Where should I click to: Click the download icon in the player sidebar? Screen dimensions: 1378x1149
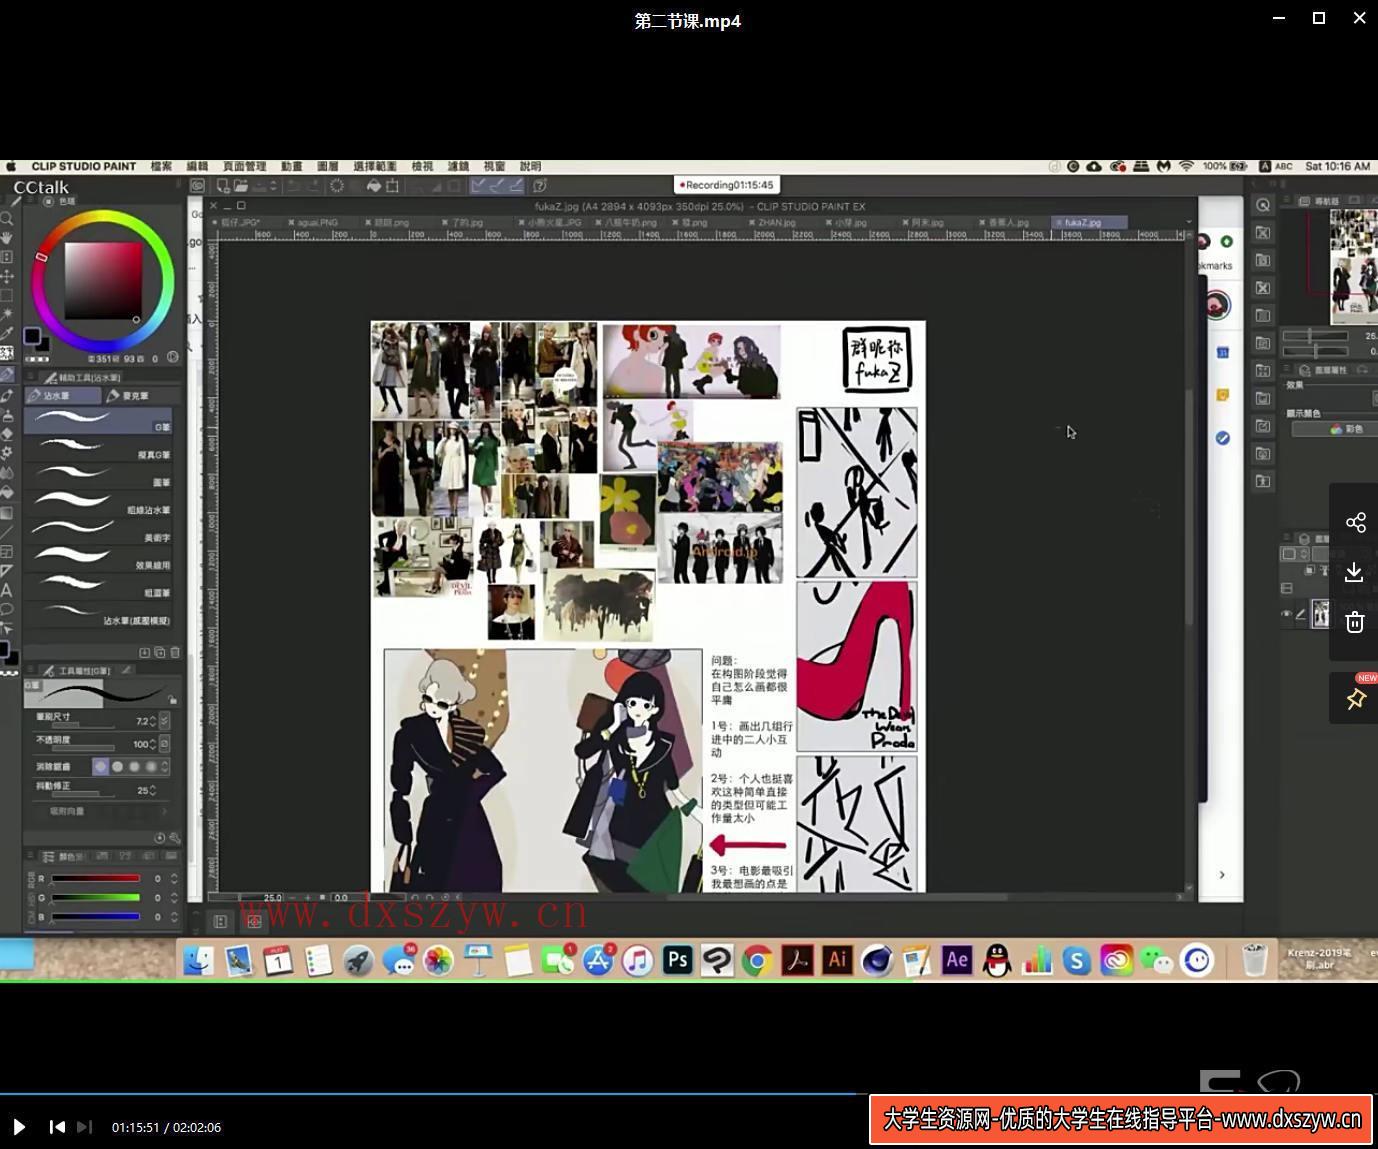click(x=1354, y=572)
